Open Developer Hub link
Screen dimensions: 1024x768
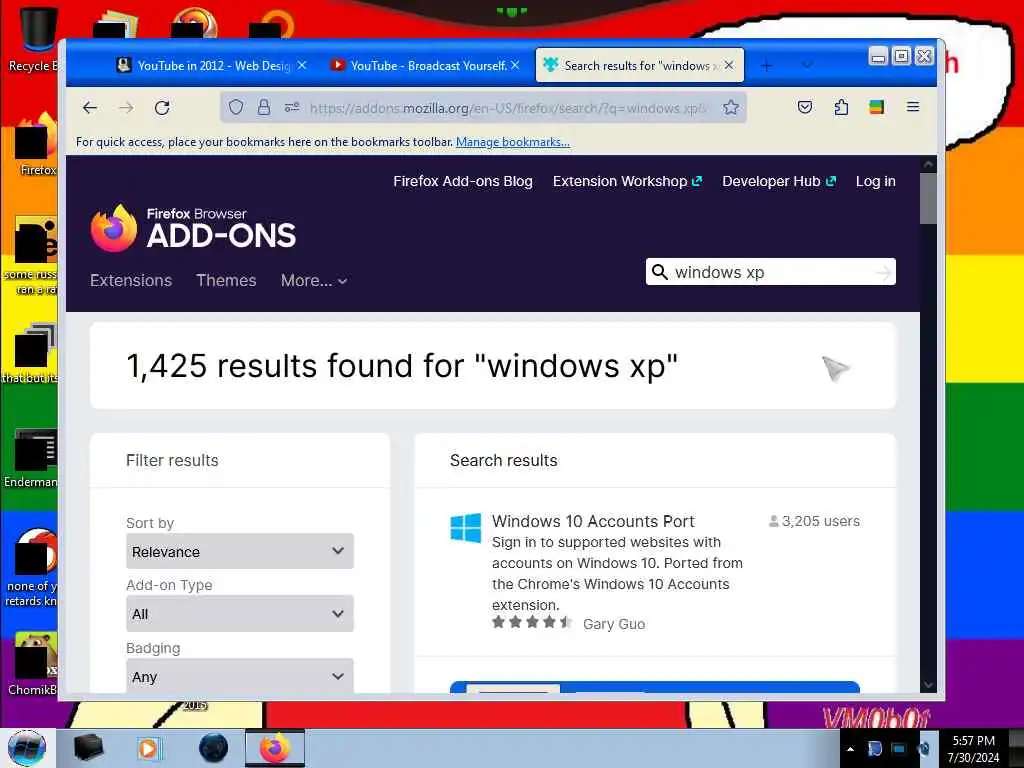(779, 182)
